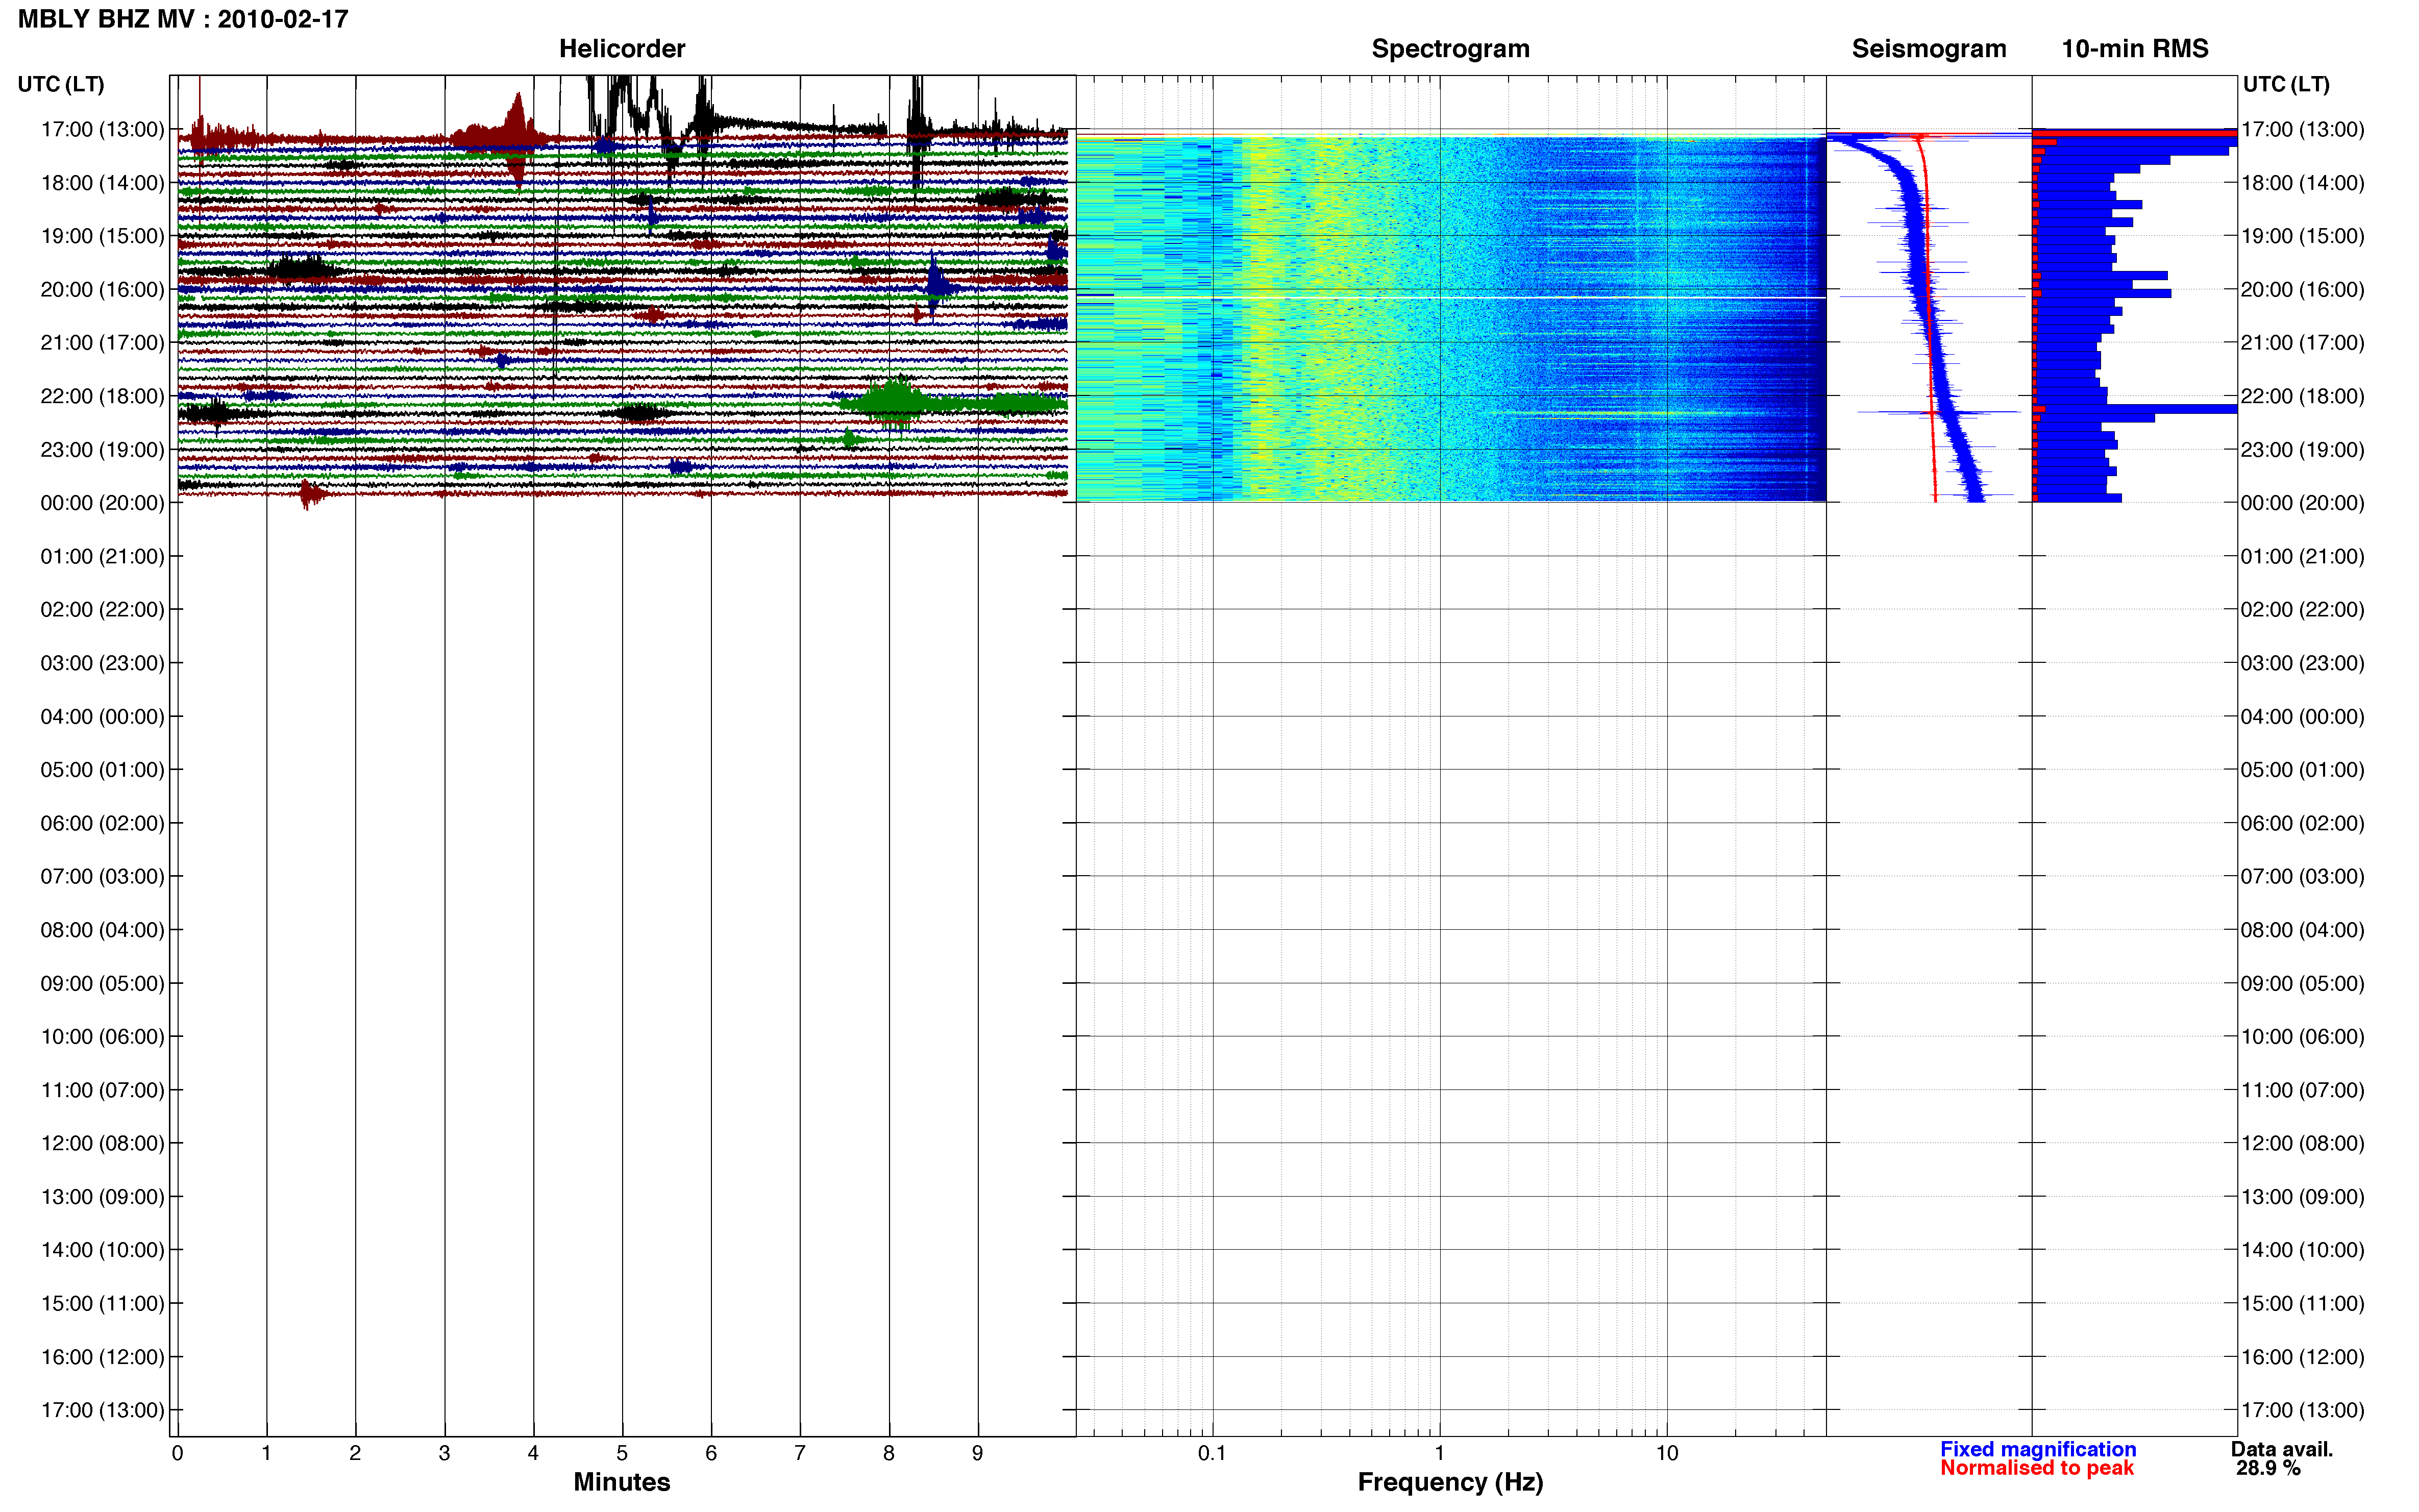Click '13:00 (09:00)' on the RMS-side time axis
This screenshot has height=1512, width=2419.
tap(2302, 1196)
